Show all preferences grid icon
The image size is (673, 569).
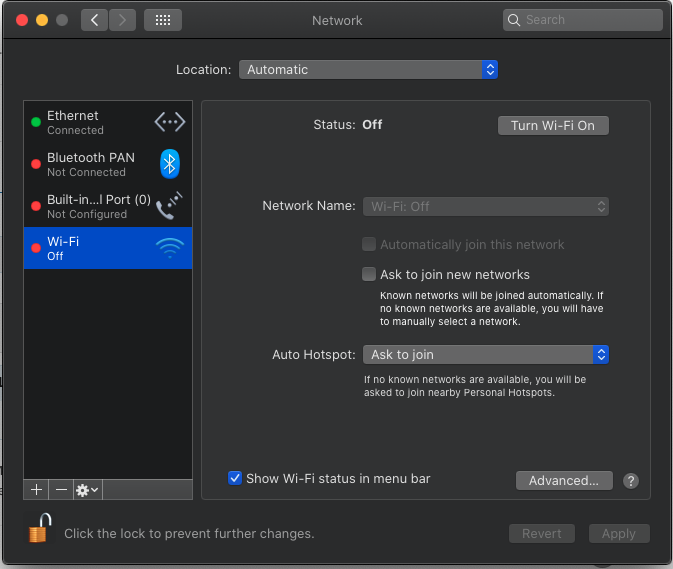163,20
